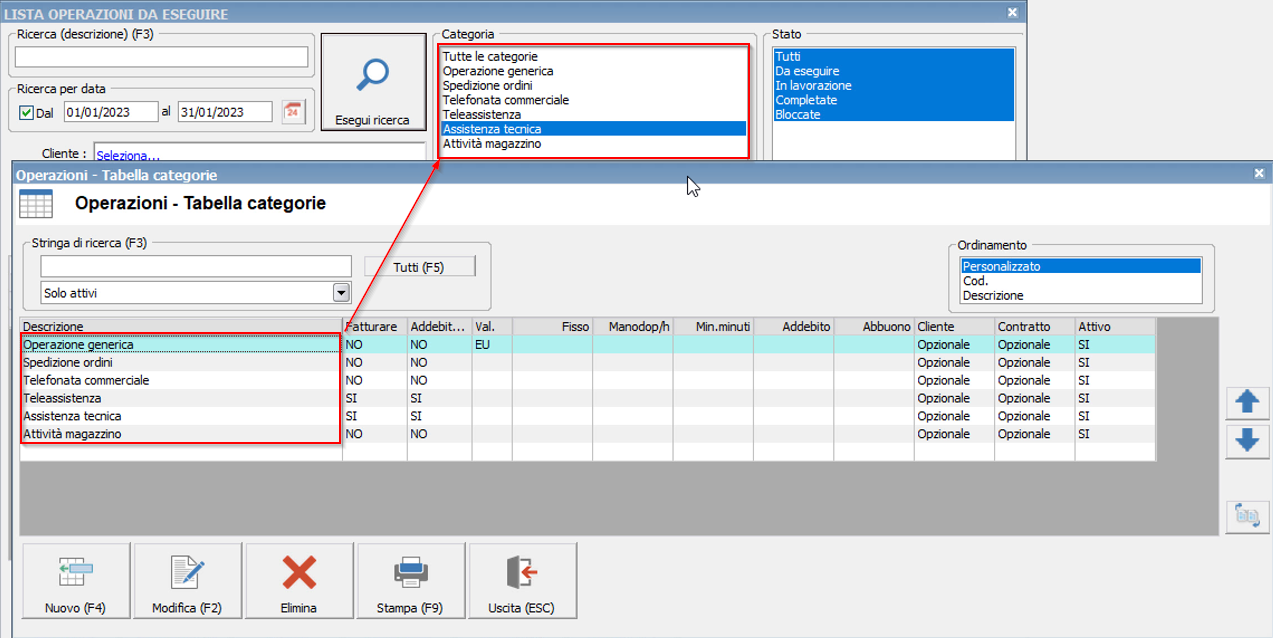Click the Tutti (F5) button
Image resolution: width=1273 pixels, height=638 pixels.
(x=419, y=267)
